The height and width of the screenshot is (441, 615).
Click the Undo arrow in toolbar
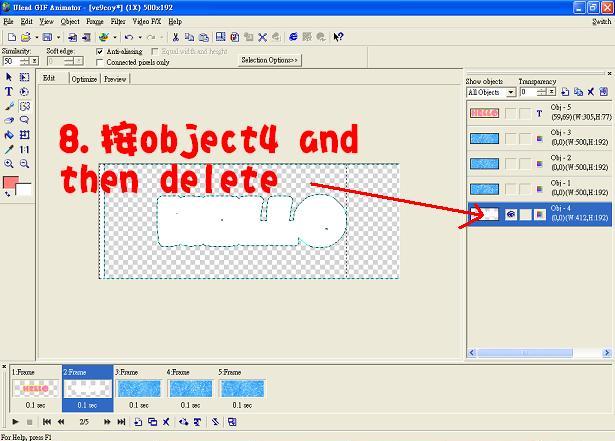point(129,37)
